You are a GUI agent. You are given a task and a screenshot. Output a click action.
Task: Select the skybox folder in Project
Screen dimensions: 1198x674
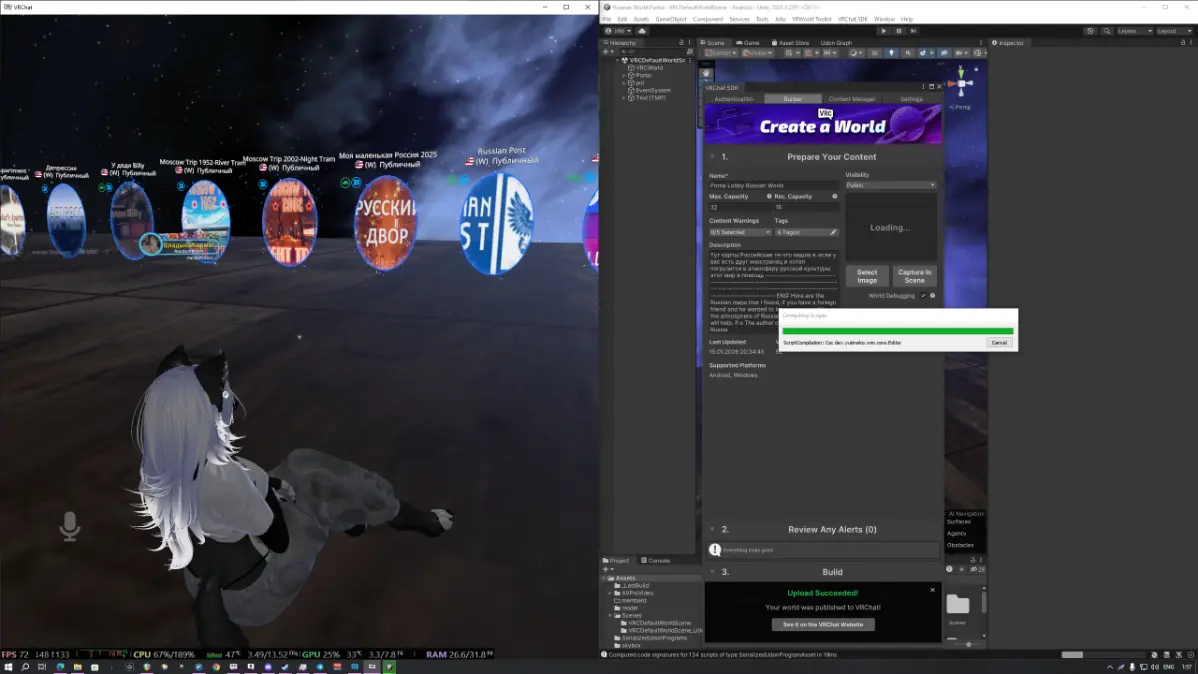(x=631, y=645)
